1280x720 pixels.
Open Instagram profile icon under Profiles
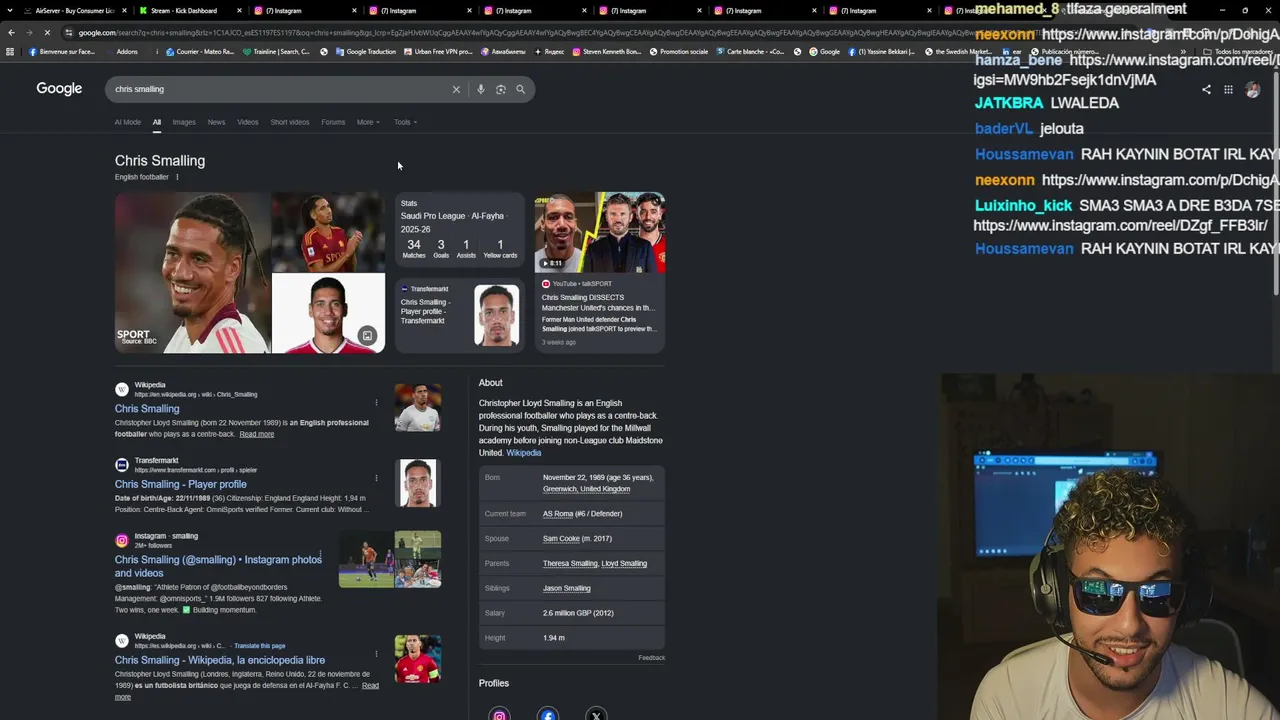pos(499,714)
